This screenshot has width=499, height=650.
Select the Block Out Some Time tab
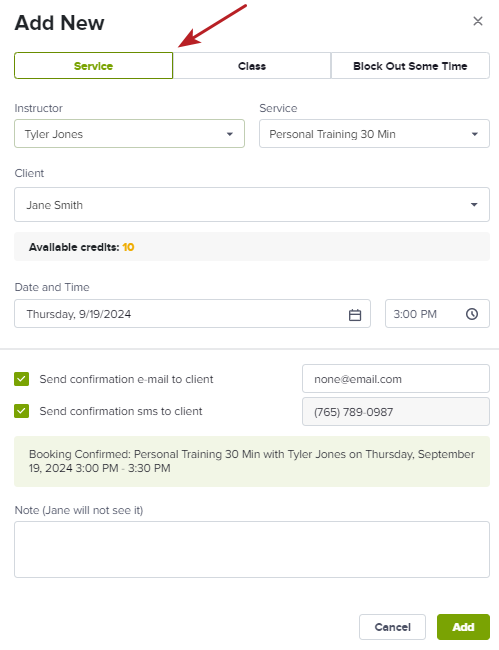tap(410, 66)
